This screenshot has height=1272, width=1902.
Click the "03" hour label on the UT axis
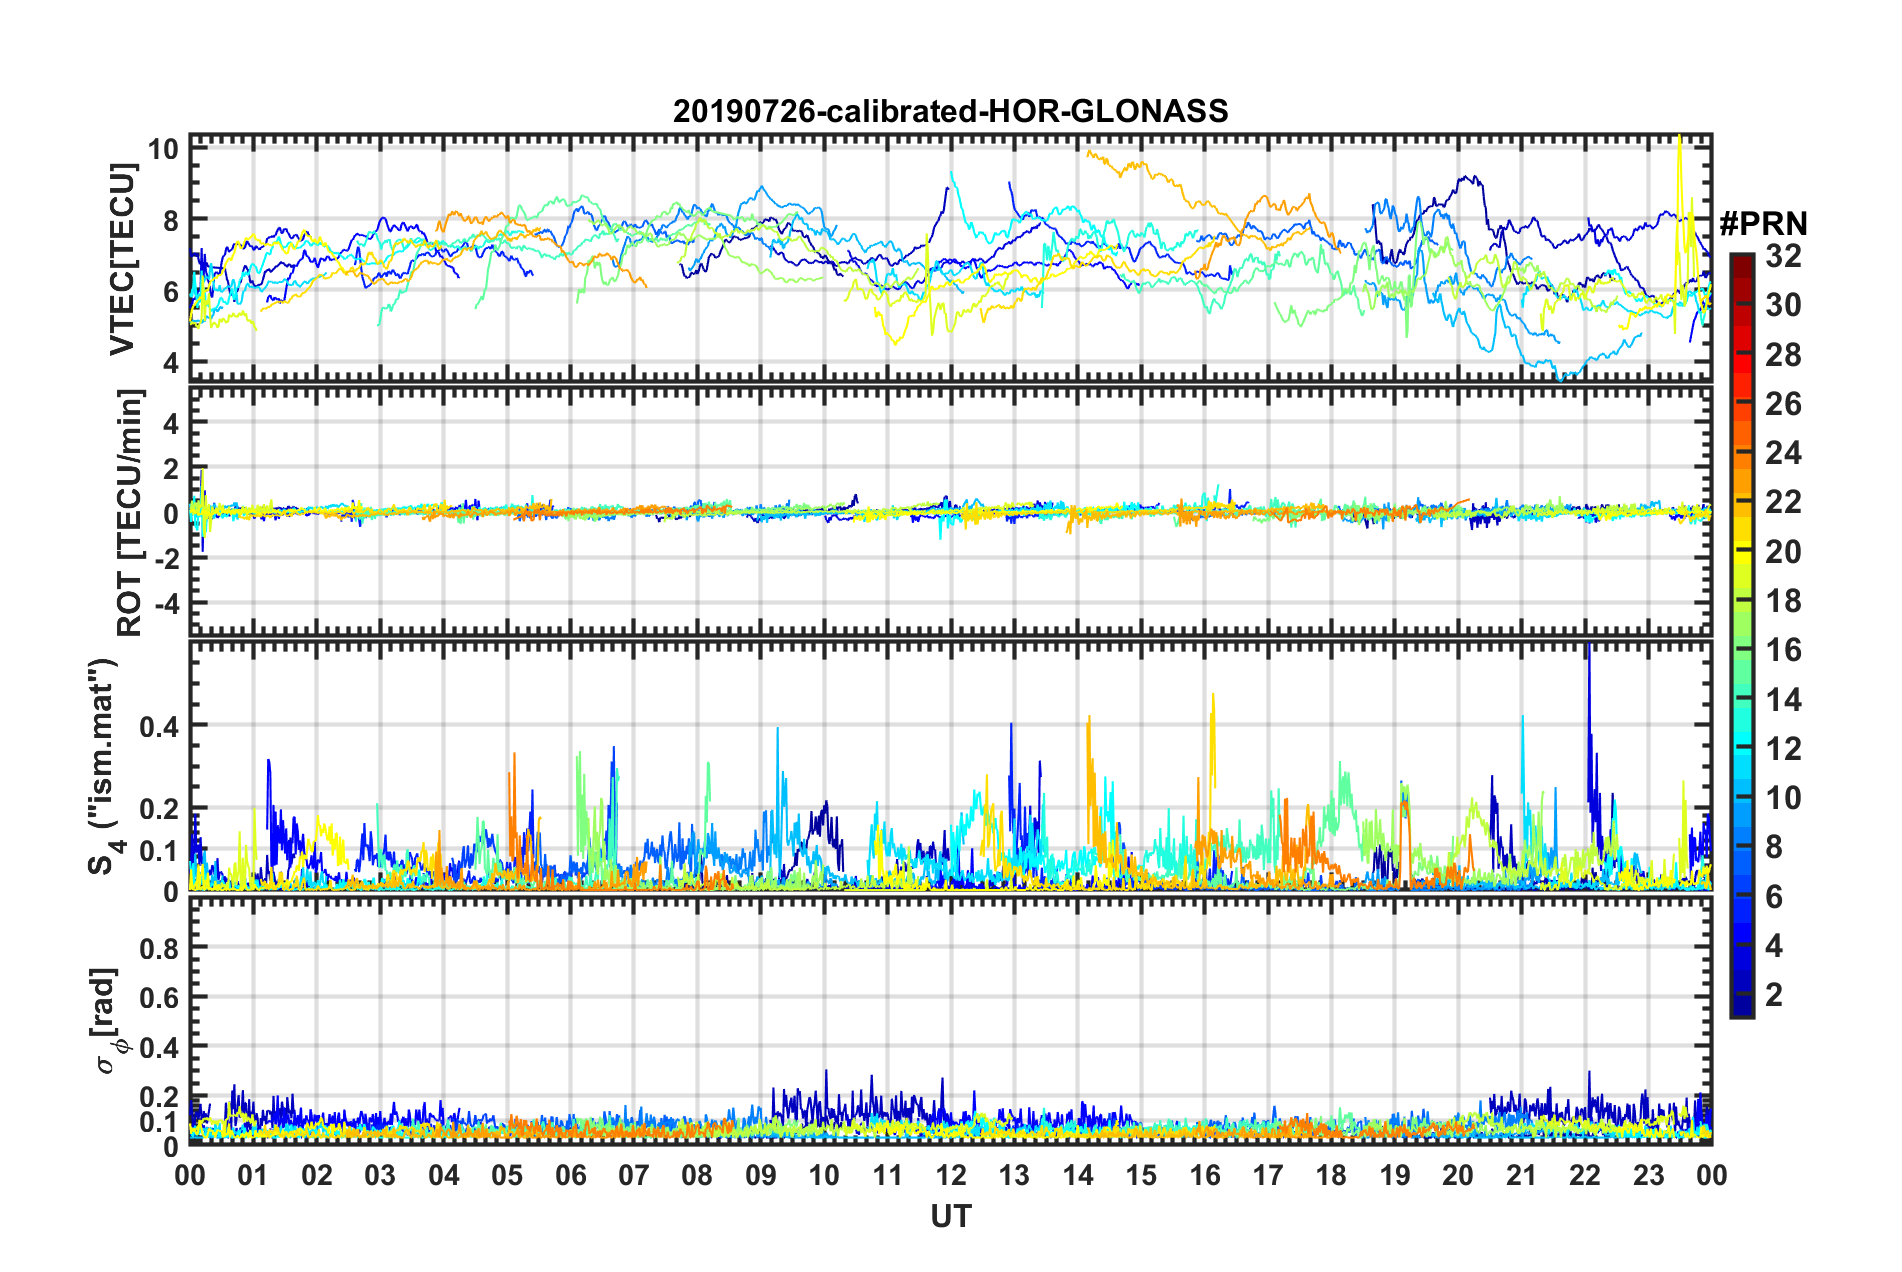pos(380,1175)
